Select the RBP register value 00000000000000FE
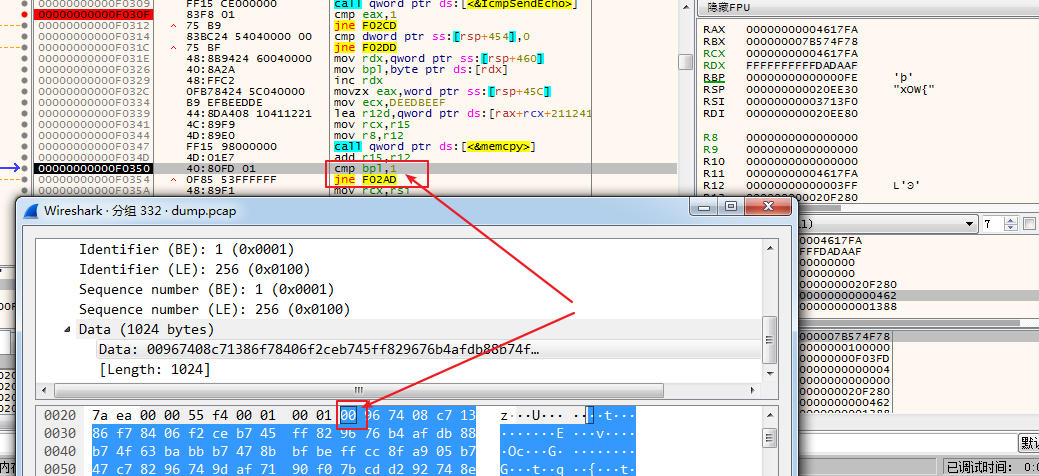Viewport: 1039px width, 476px height. 802,78
